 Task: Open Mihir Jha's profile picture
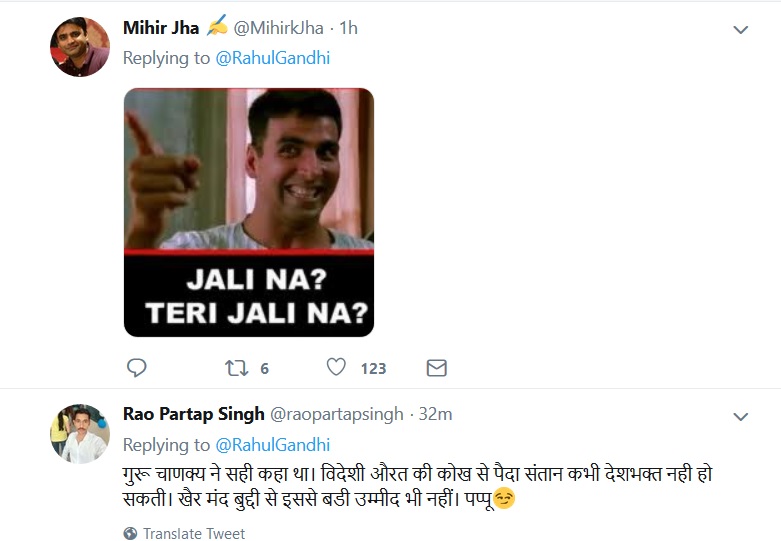tap(80, 47)
